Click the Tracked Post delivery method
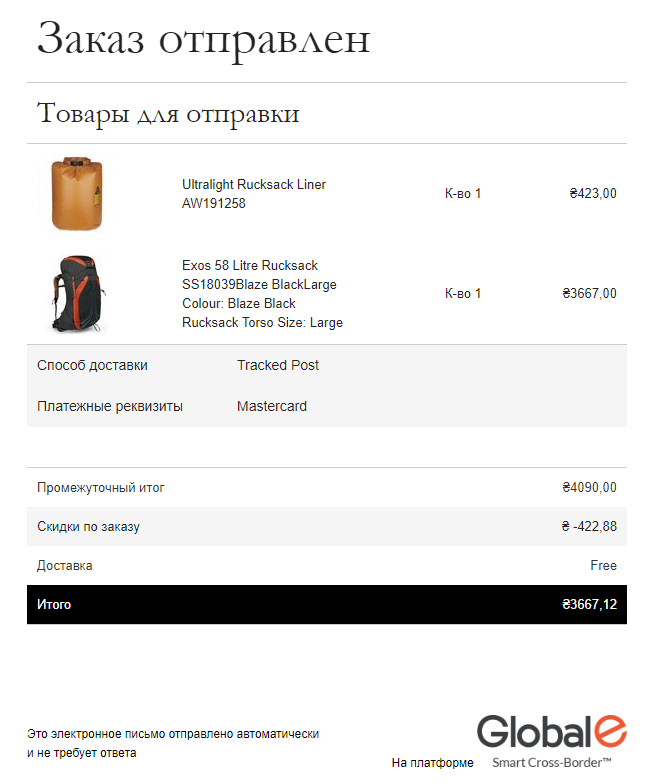 pos(278,365)
